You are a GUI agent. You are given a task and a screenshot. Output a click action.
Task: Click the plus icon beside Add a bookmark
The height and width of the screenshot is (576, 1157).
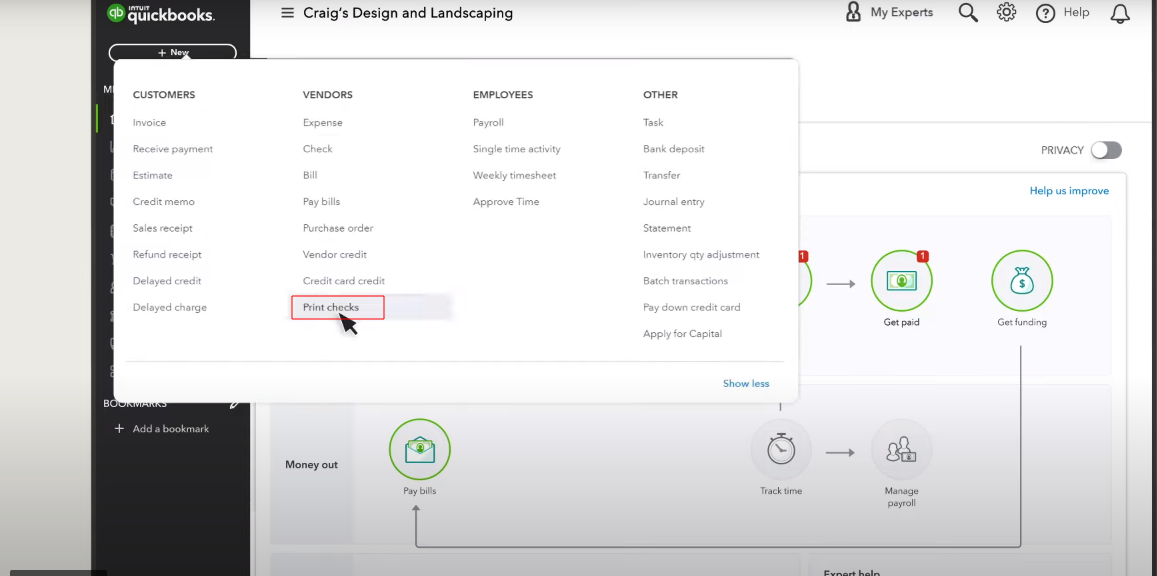119,428
